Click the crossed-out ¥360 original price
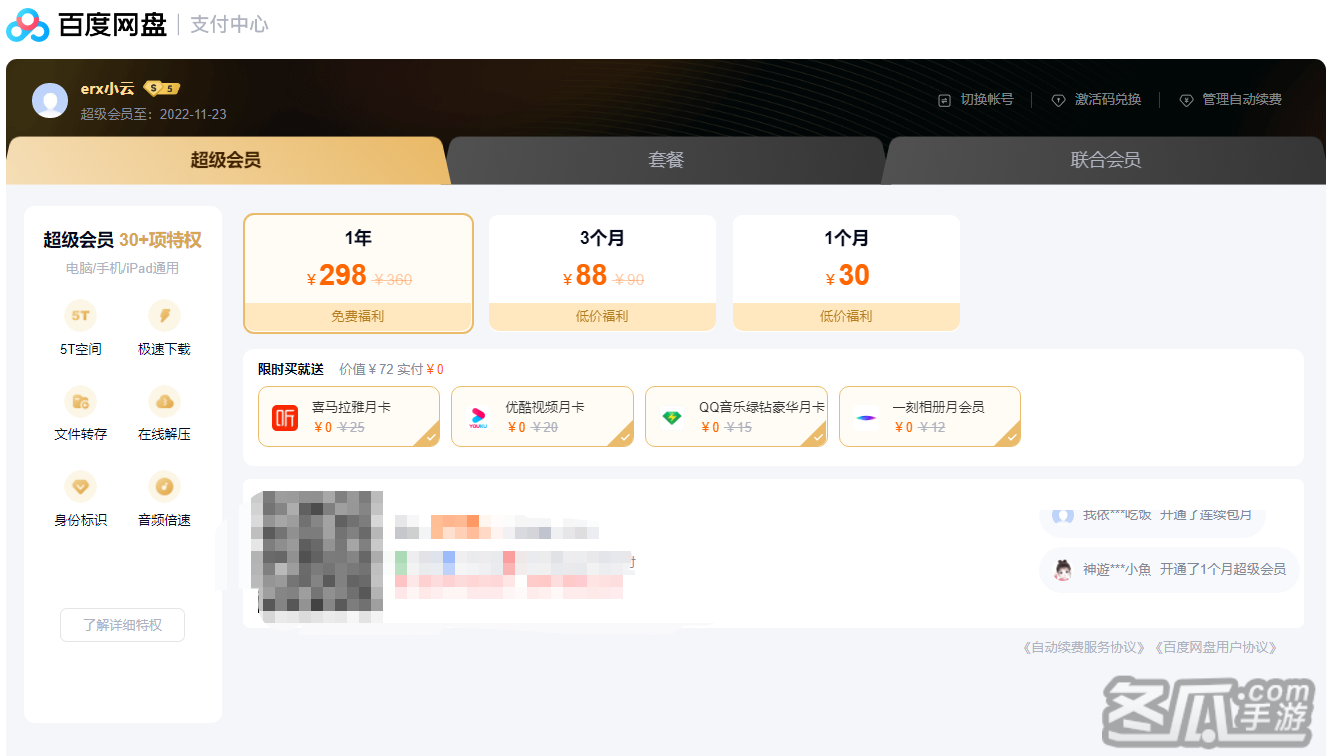The image size is (1342, 756). point(393,280)
